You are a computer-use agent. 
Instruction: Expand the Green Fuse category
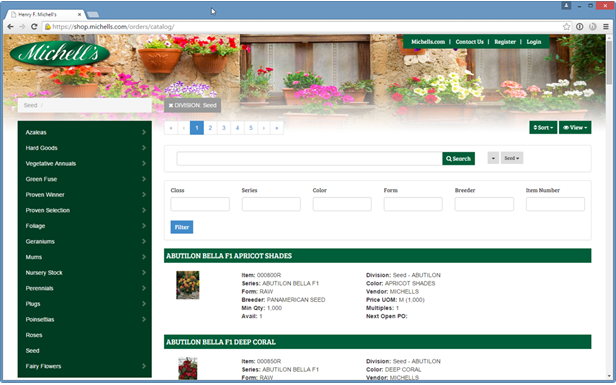(x=84, y=179)
